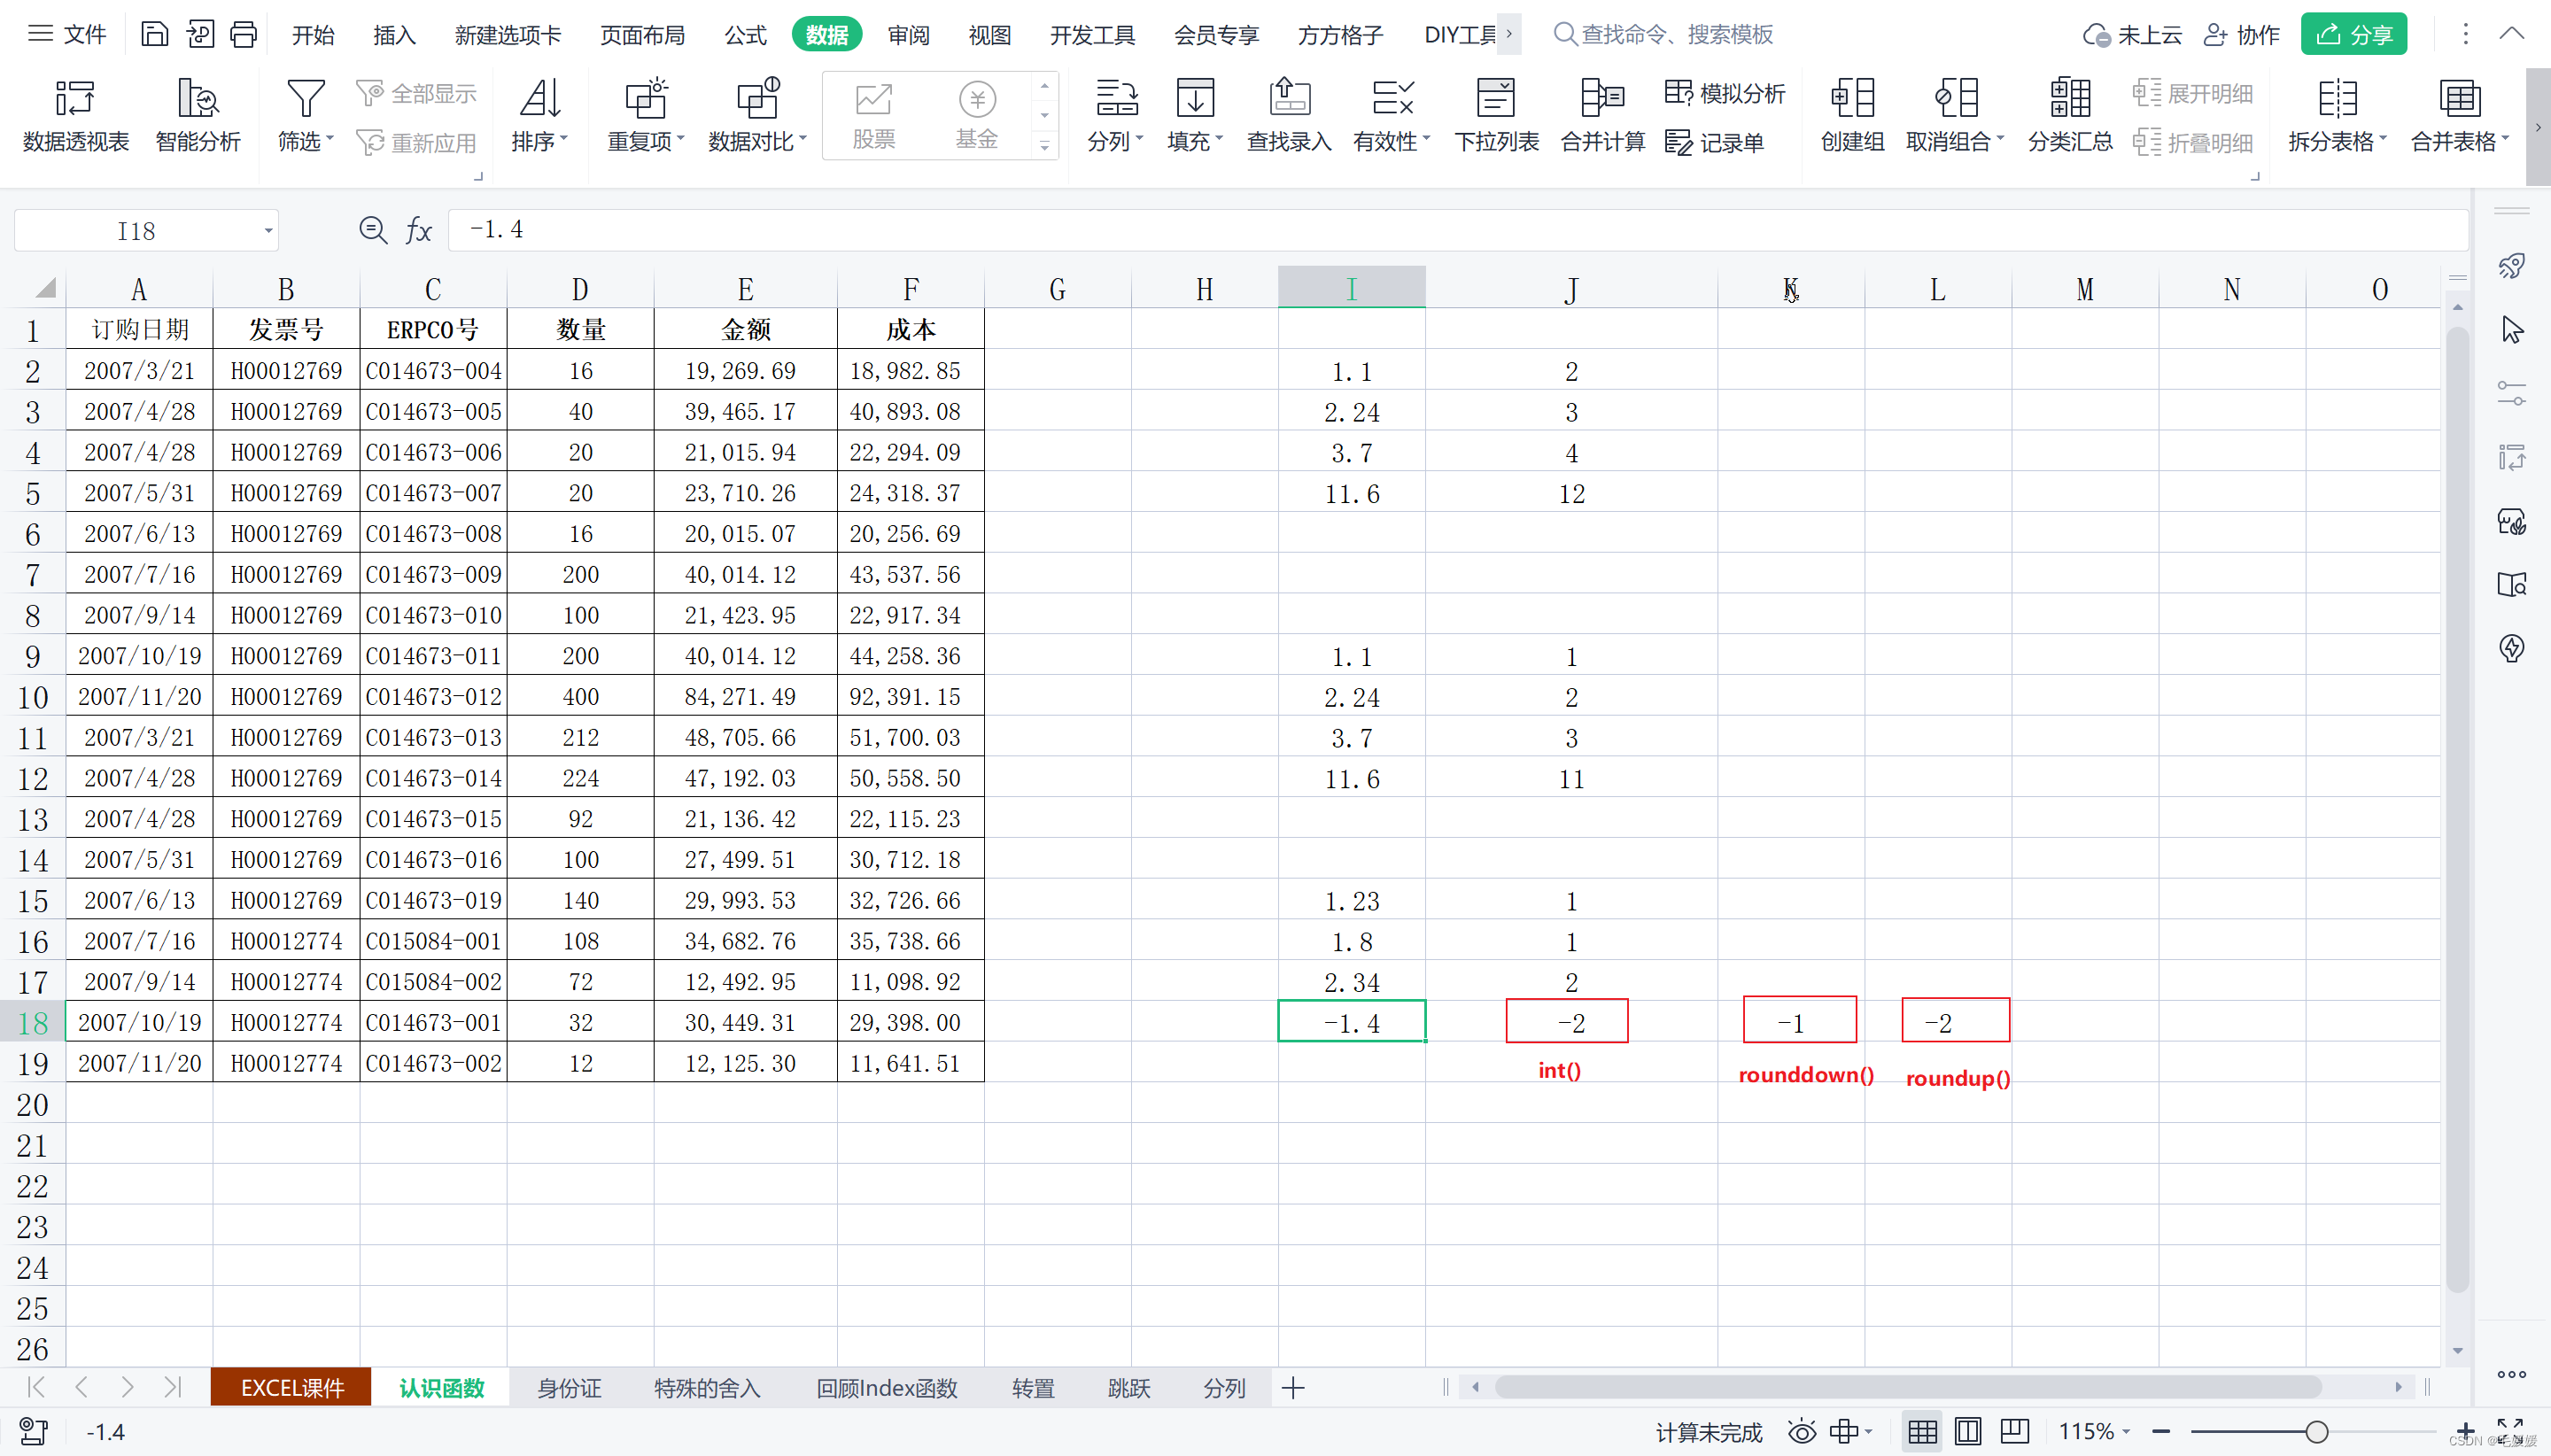Viewport: 2551px width, 1456px height.
Task: Switch to page layout view in status bar
Action: tap(1968, 1431)
